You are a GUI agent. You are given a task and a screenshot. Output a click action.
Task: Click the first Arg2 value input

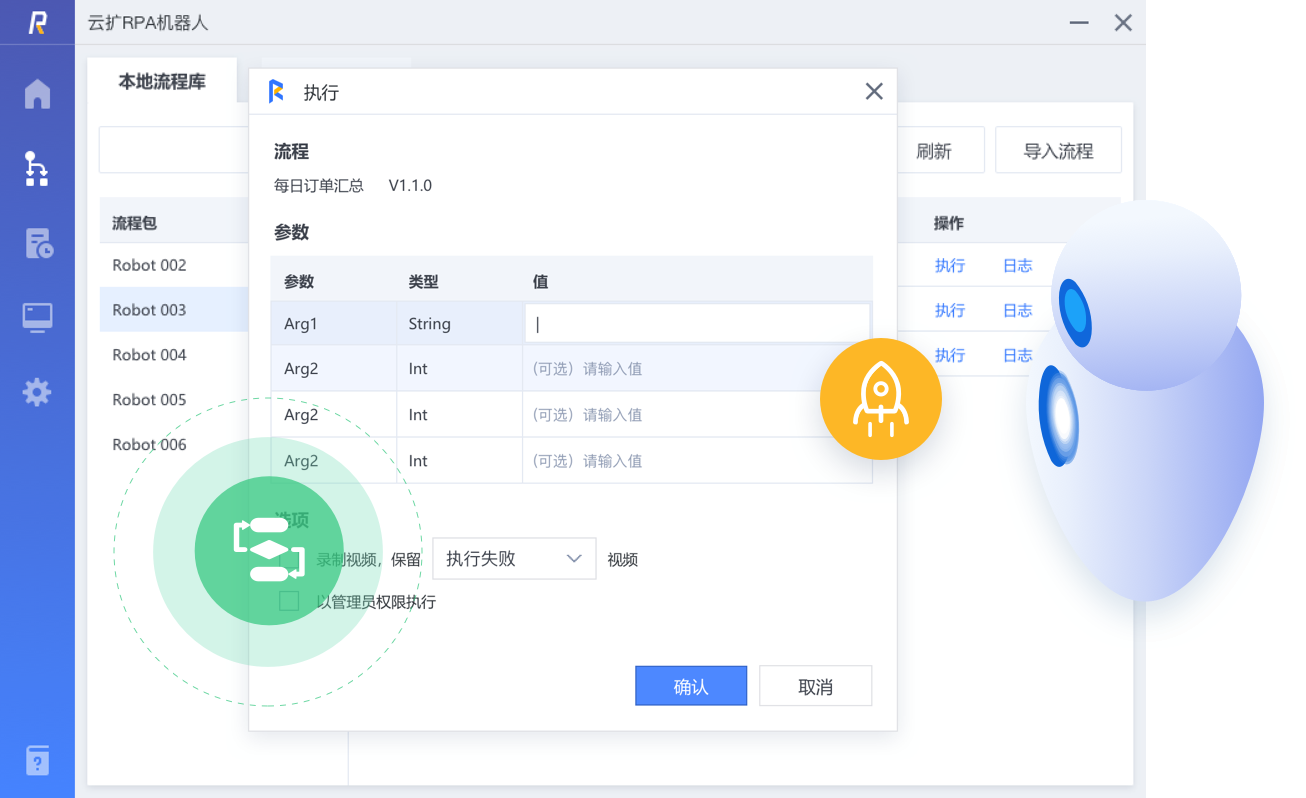coord(696,369)
